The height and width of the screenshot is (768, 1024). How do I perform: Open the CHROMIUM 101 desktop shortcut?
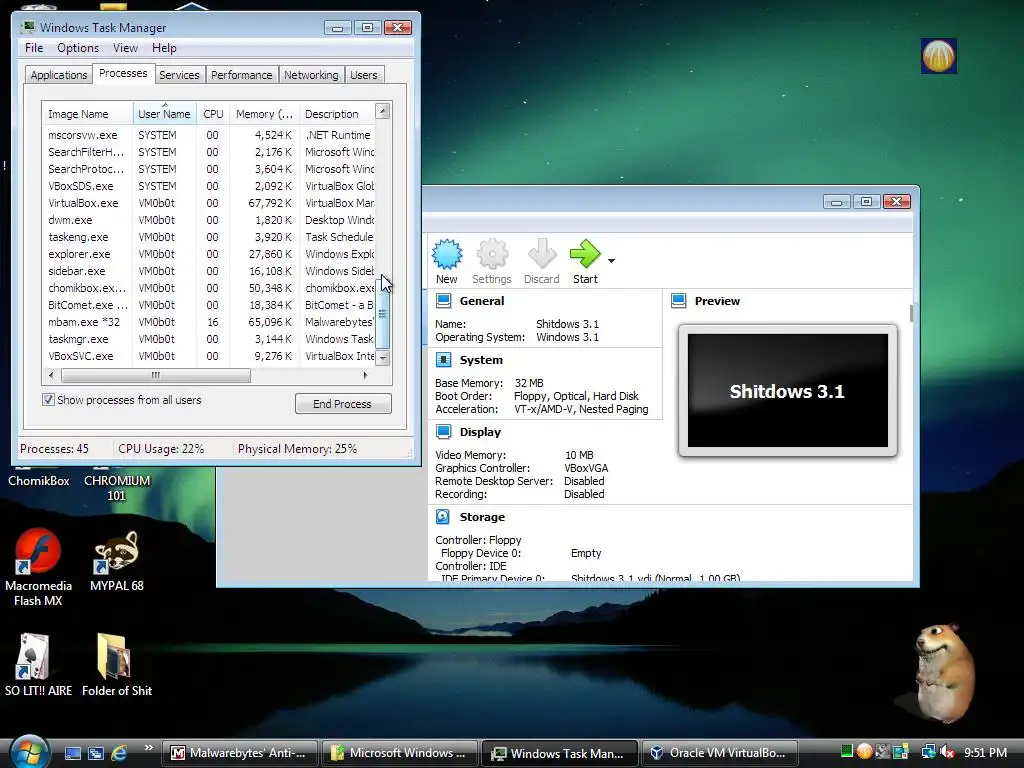click(x=116, y=487)
